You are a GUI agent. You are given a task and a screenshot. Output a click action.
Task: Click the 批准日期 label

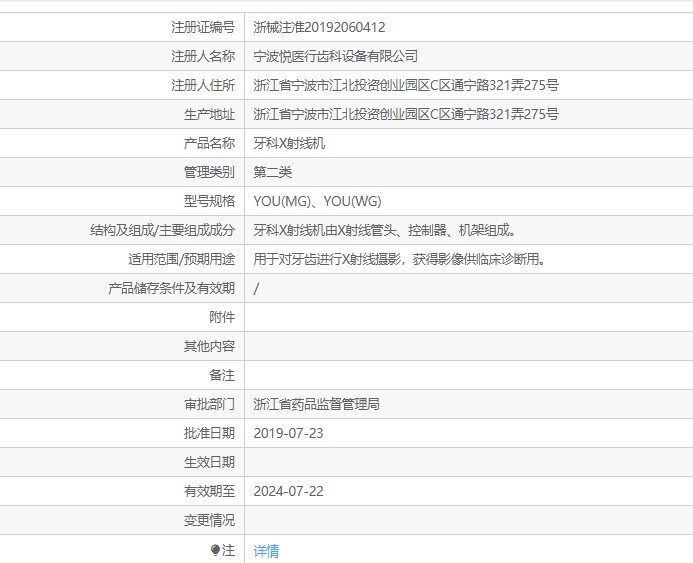tap(209, 433)
